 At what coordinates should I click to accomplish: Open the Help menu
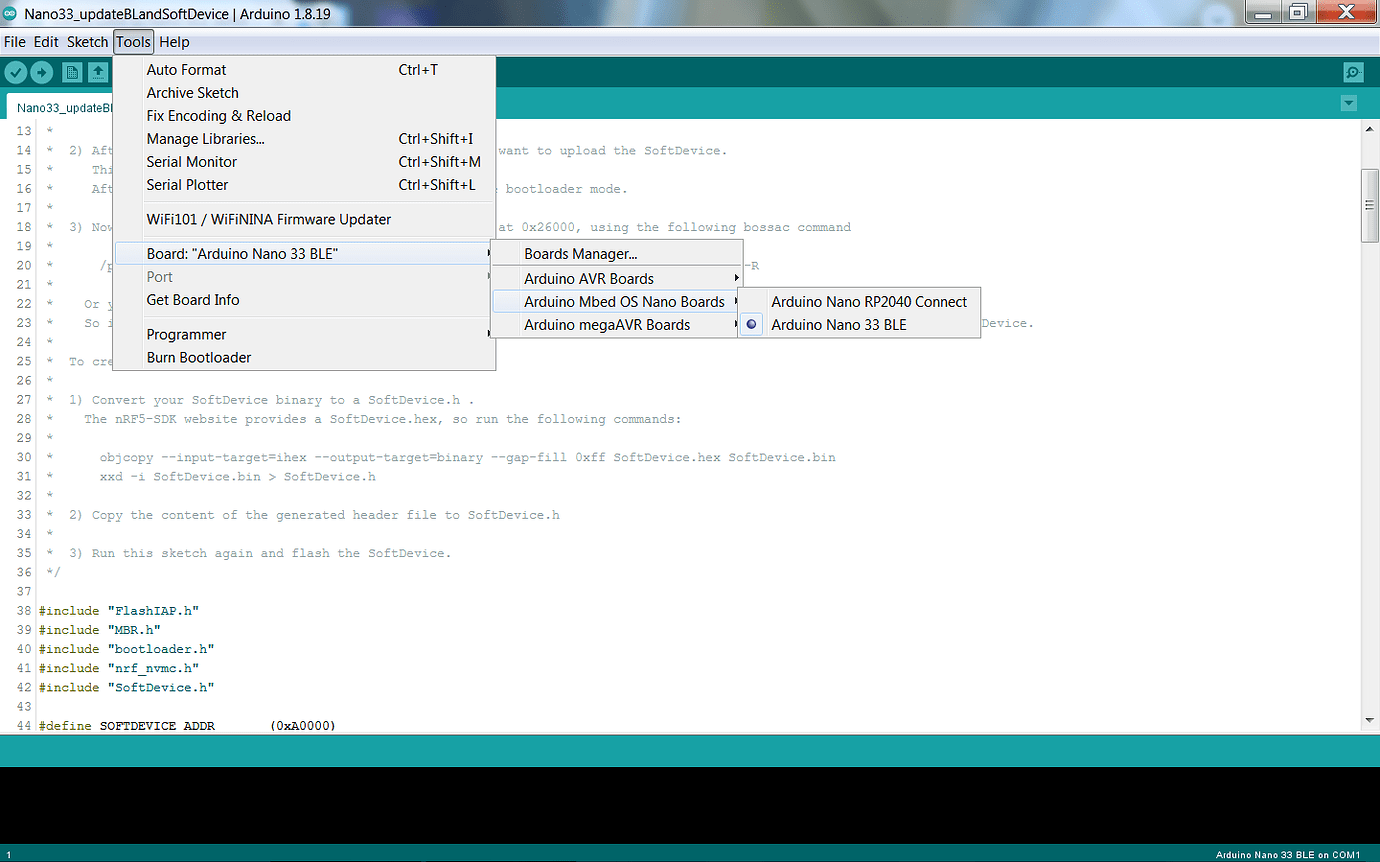(x=174, y=42)
